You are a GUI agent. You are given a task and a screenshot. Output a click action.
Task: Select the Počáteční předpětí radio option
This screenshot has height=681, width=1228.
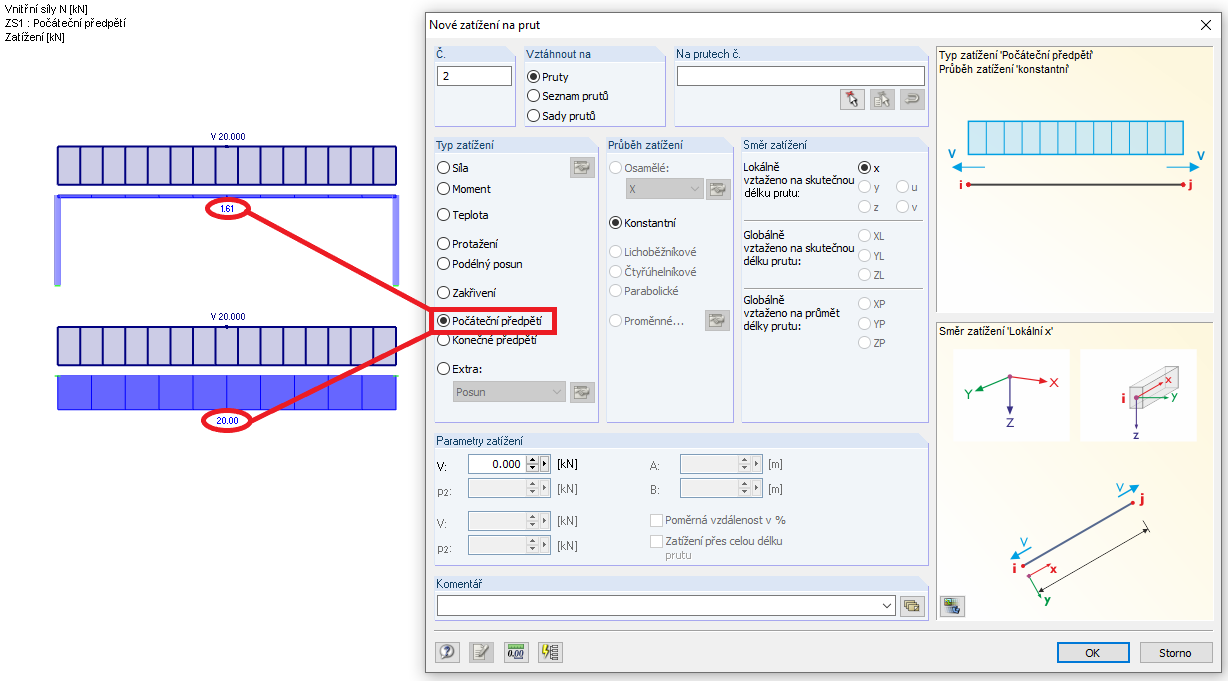click(443, 321)
